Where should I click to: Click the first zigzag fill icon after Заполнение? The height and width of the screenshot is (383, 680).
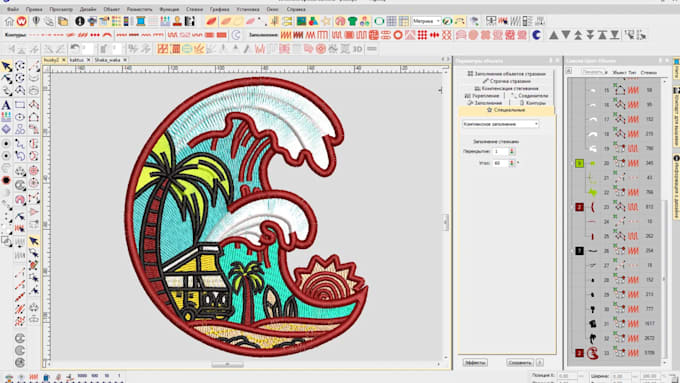point(286,35)
